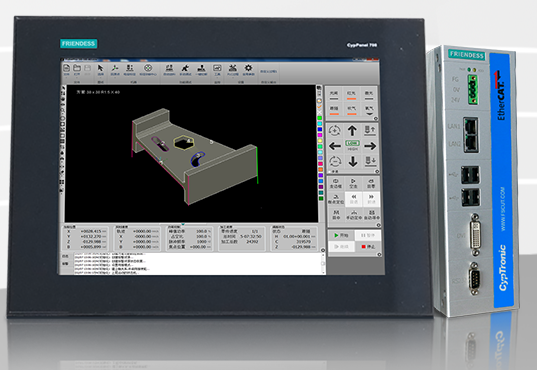The height and width of the screenshot is (370, 537).
Task: Rotate negative with the circular minus icon
Action: (x=335, y=161)
